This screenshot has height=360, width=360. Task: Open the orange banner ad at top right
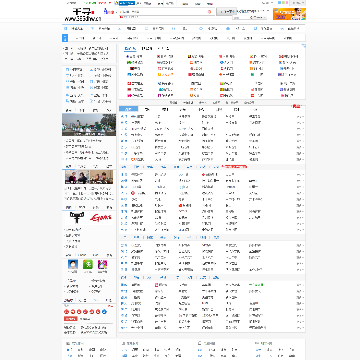[289, 14]
